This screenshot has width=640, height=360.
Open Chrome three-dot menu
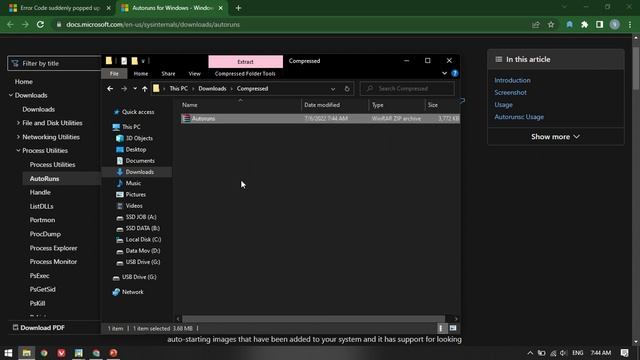coord(630,24)
